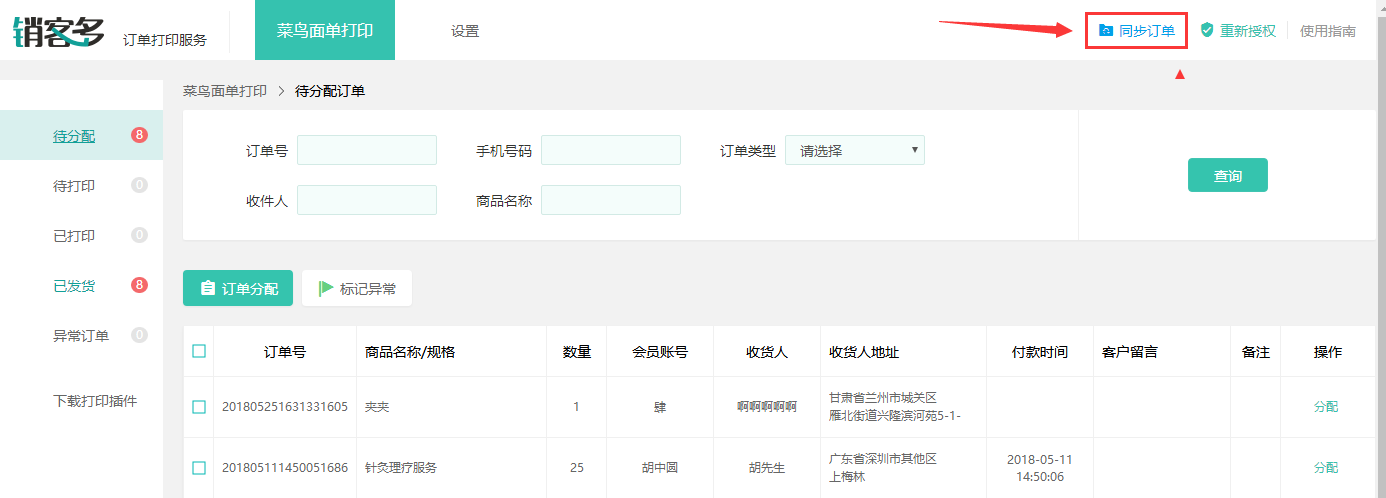Viewport: 1386px width, 498px height.
Task: Focus the 订单号 input field
Action: (367, 150)
